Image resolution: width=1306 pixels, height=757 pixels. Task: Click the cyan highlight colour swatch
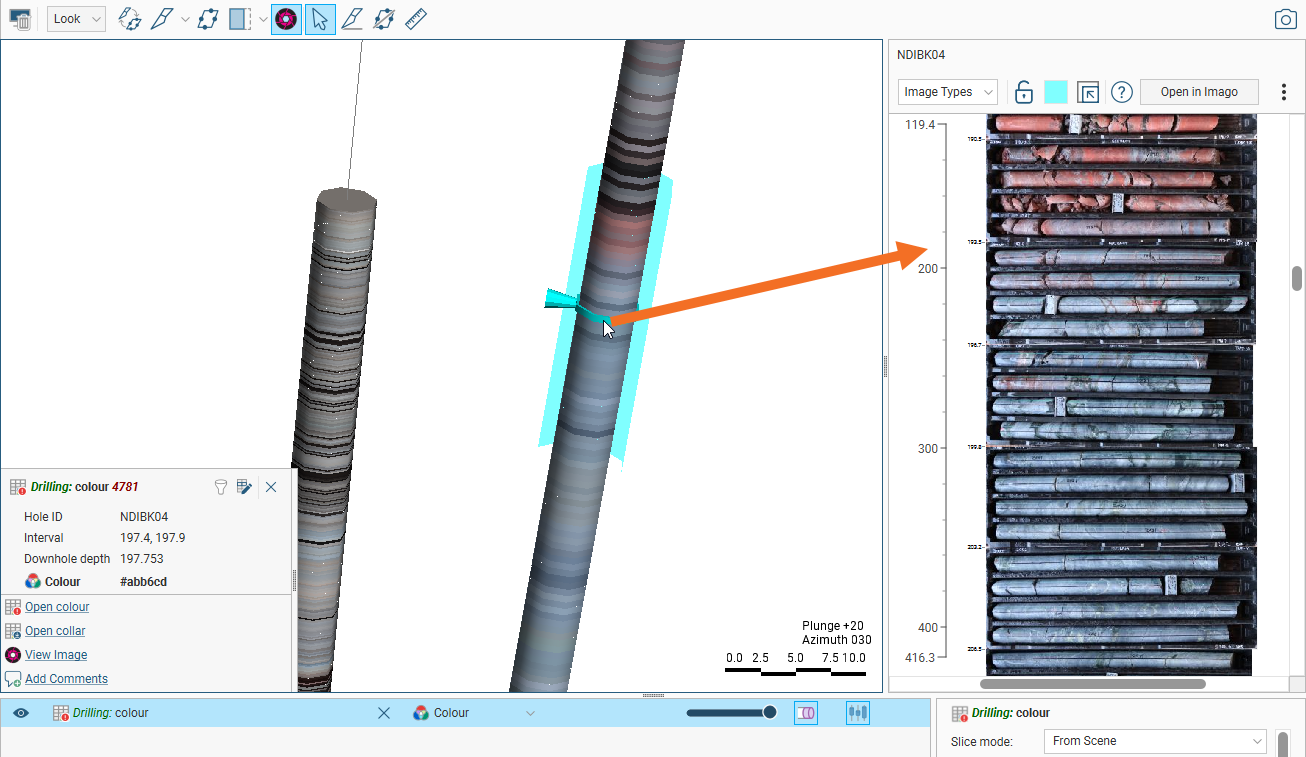1055,92
